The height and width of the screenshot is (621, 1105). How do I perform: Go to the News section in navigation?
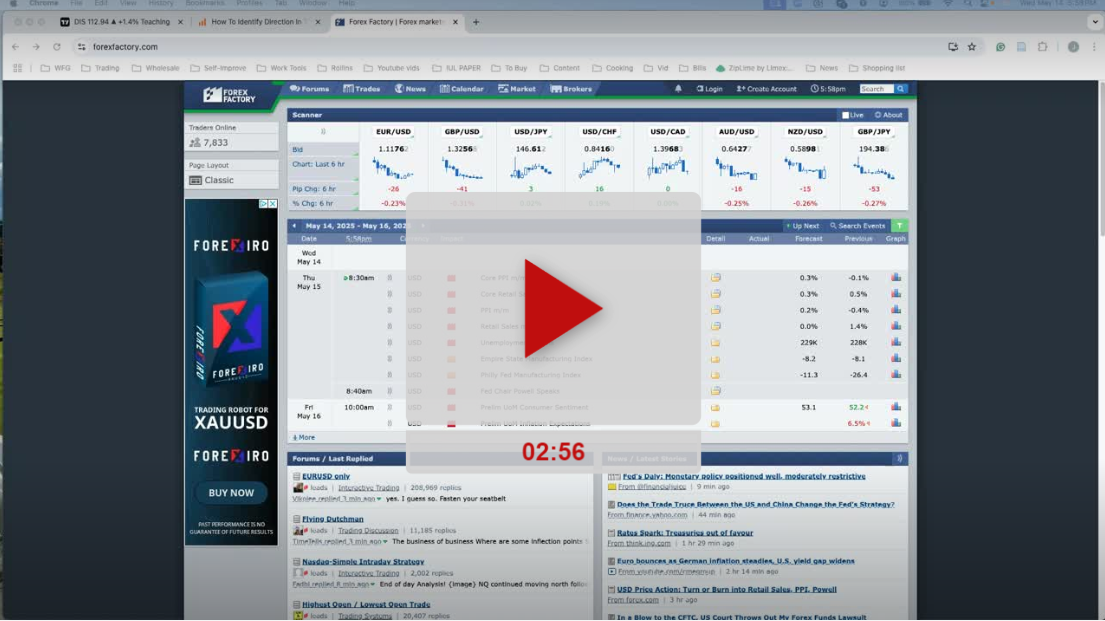(410, 89)
